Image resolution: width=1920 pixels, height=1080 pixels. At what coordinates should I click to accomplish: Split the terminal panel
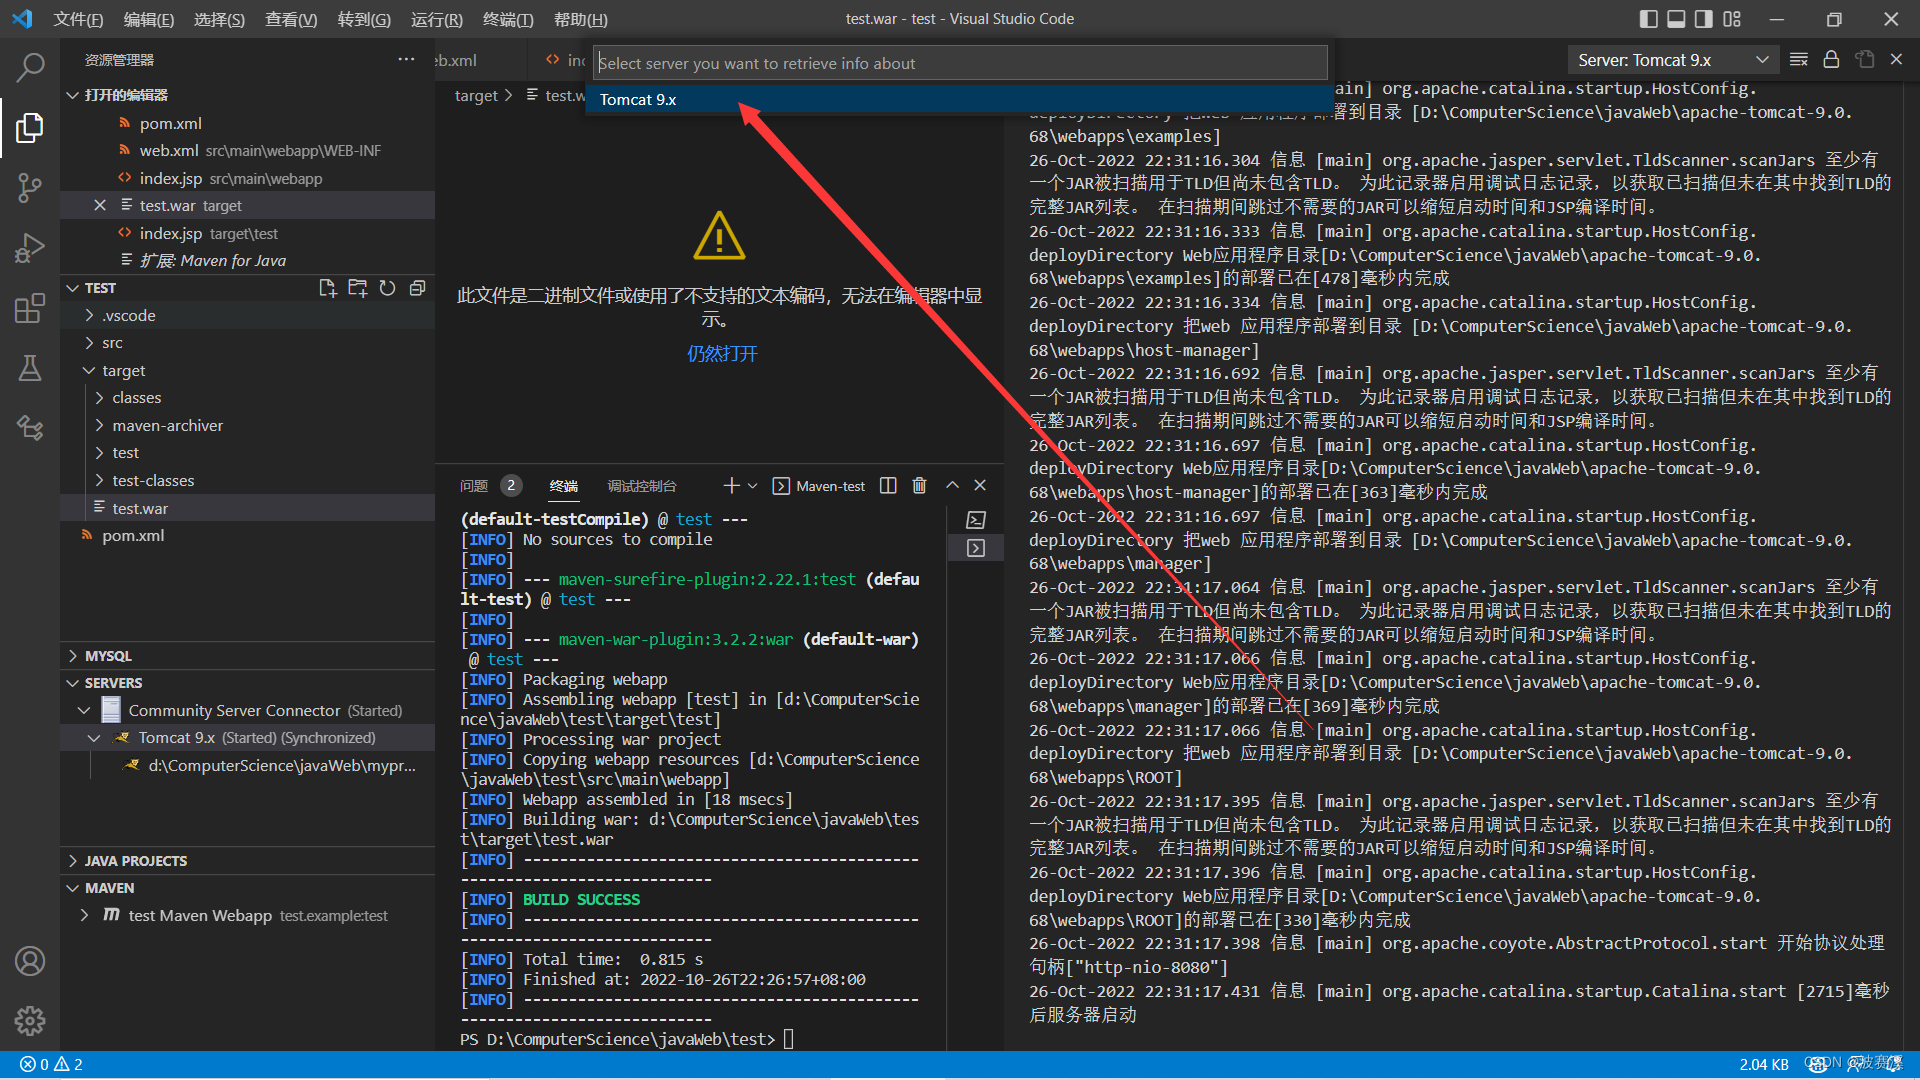[888, 486]
